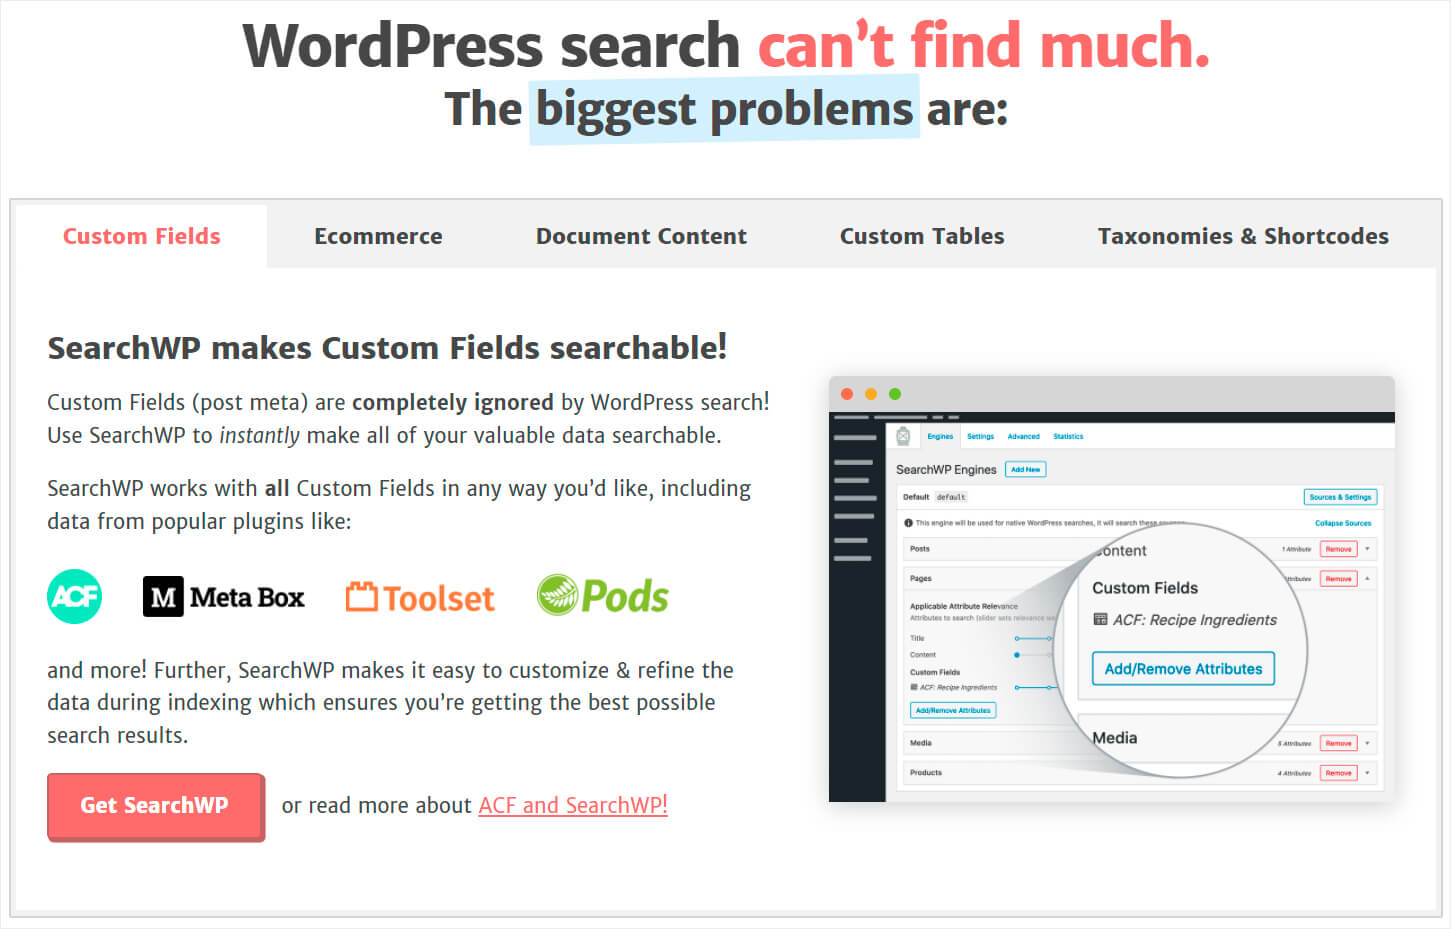This screenshot has height=929, width=1451.
Task: Select the Custom Fields tab
Action: (x=141, y=236)
